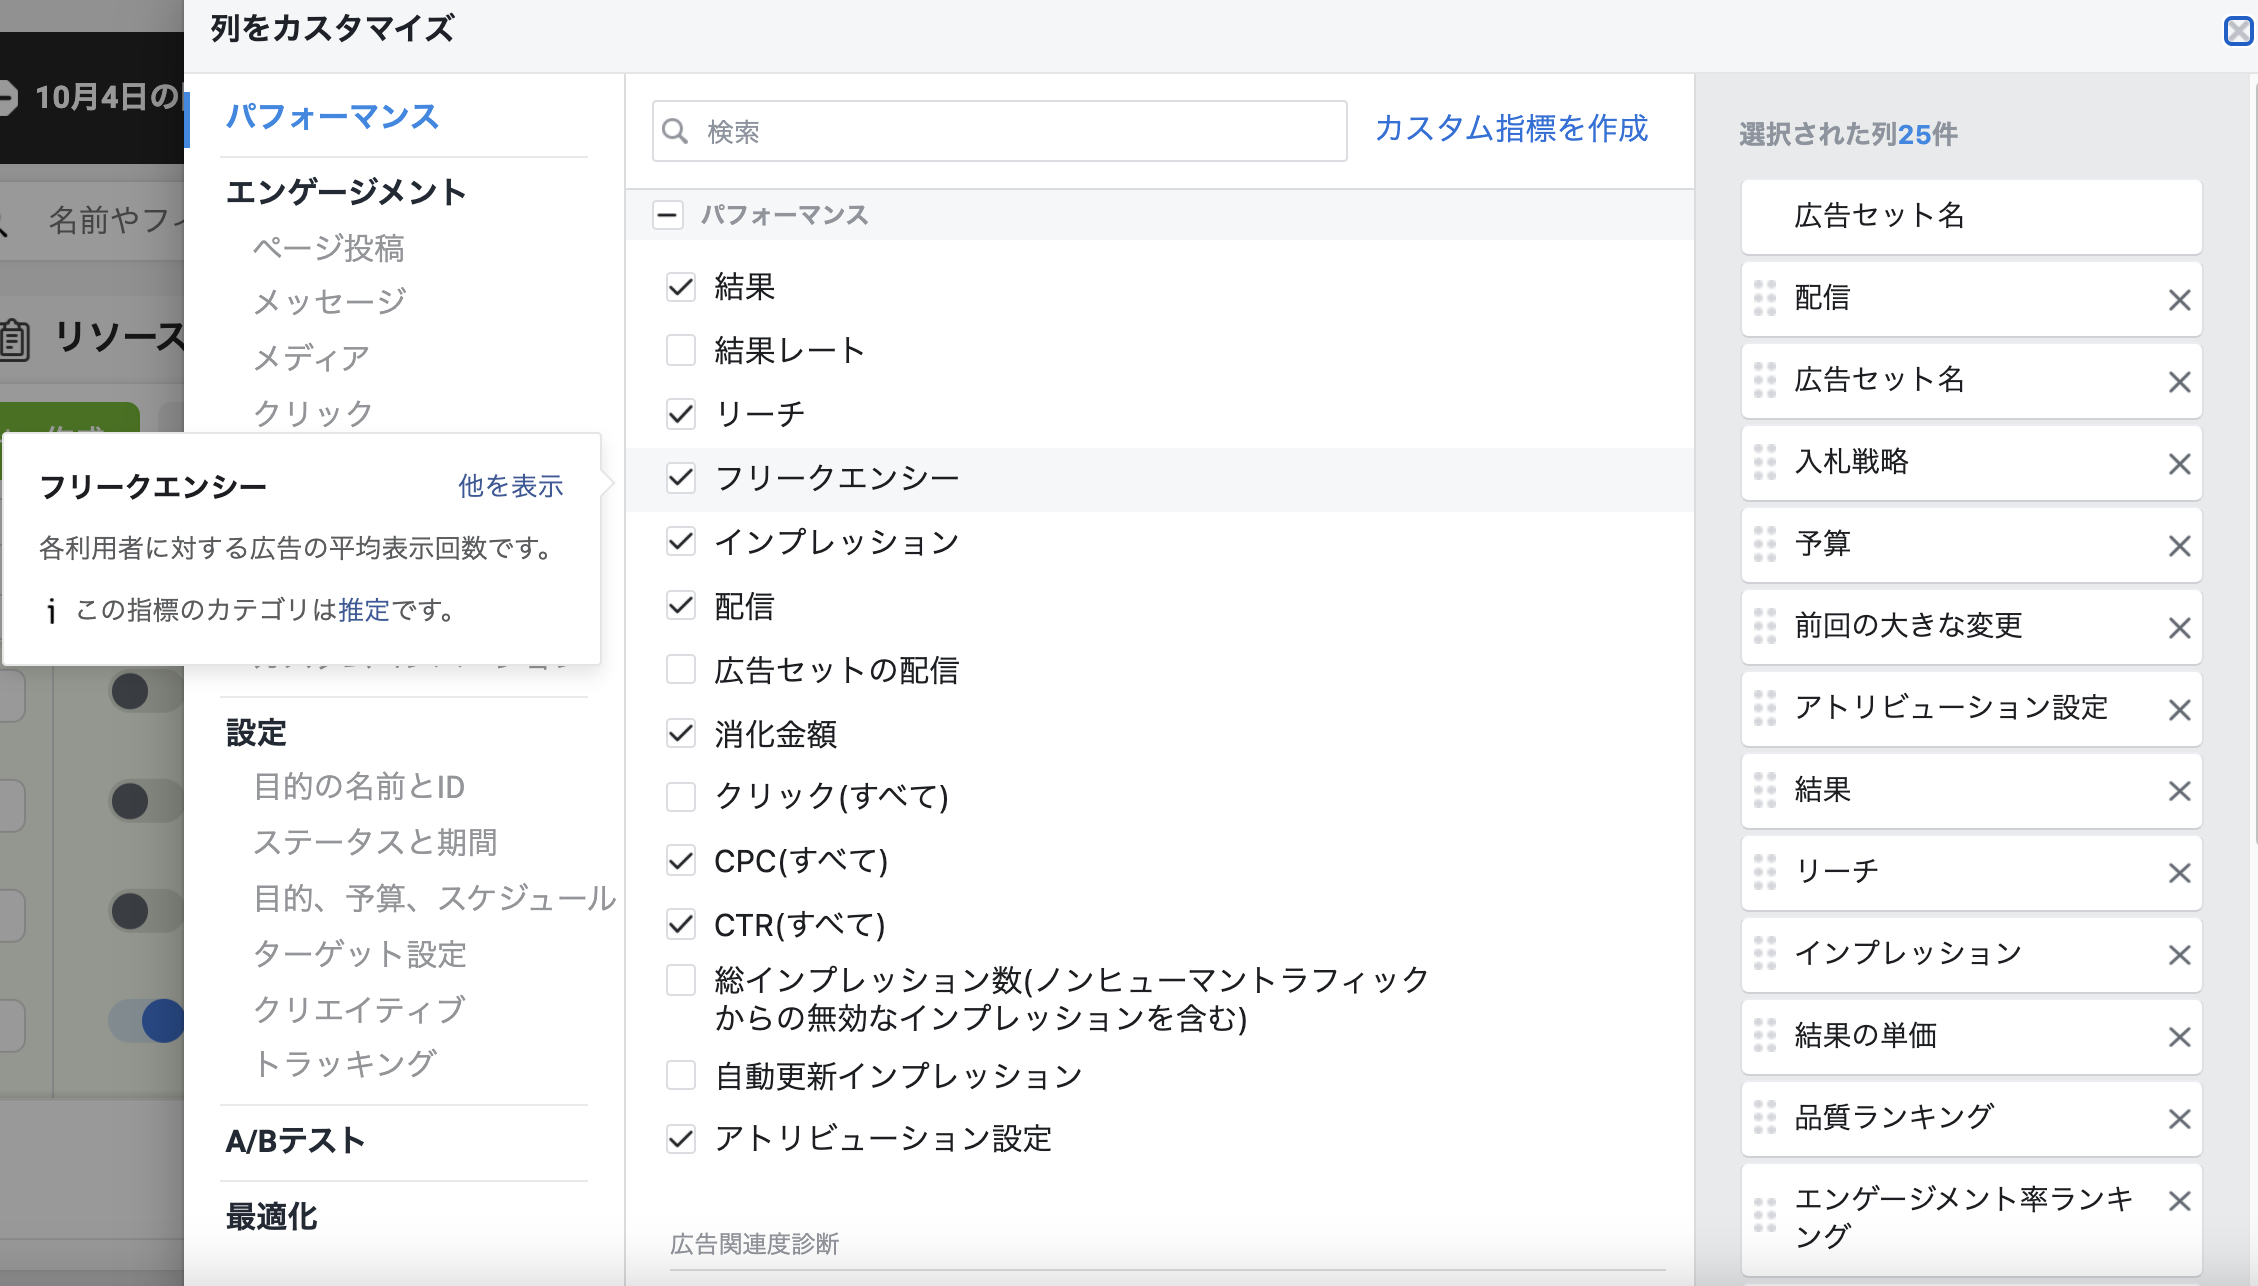Uncheck the フリークエンシー checkbox

click(681, 478)
